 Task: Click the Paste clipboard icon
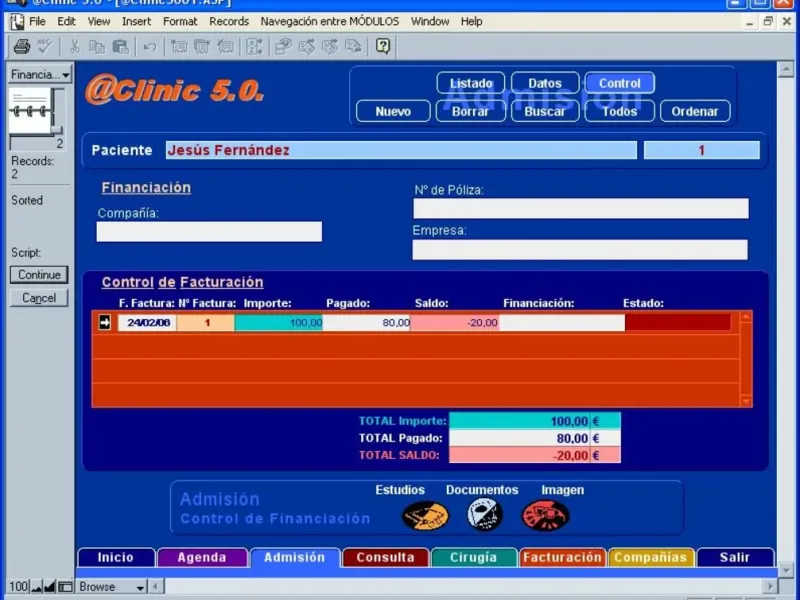click(120, 47)
